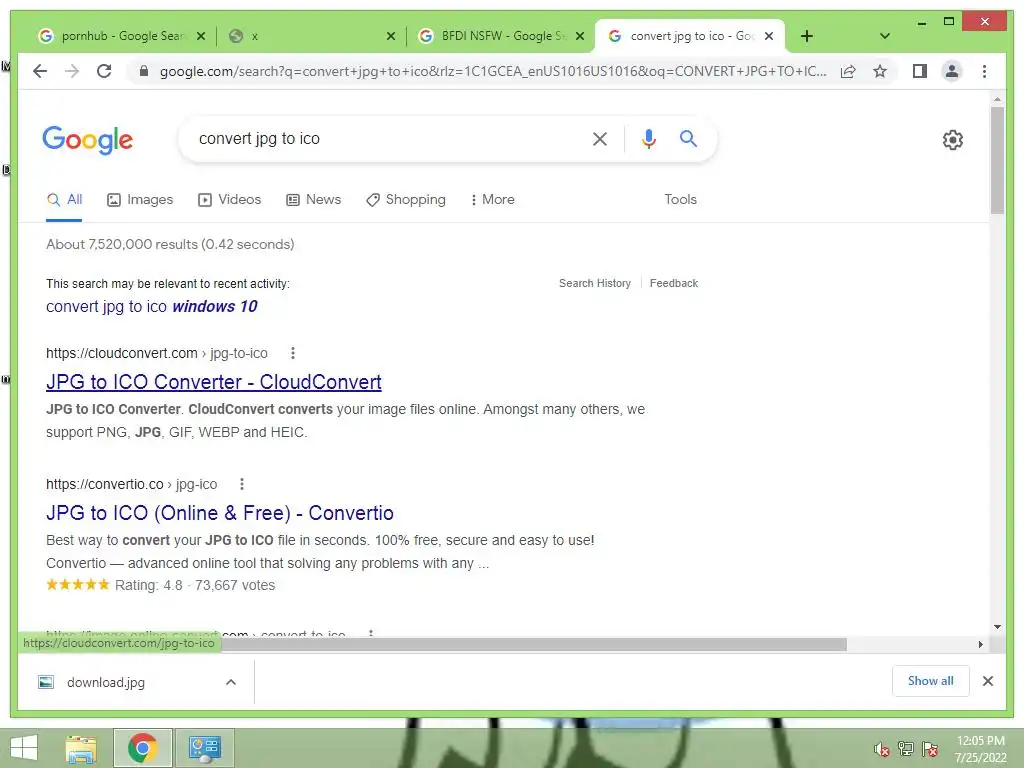Open Windows Start menu
This screenshot has width=1024, height=768.
click(24, 748)
